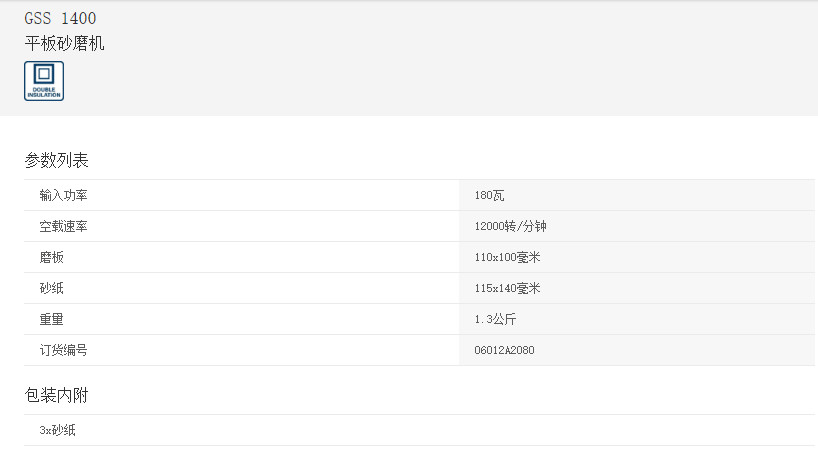818x463 pixels.
Task: Click the 参数列表 section heading
Action: pyautogui.click(x=57, y=160)
